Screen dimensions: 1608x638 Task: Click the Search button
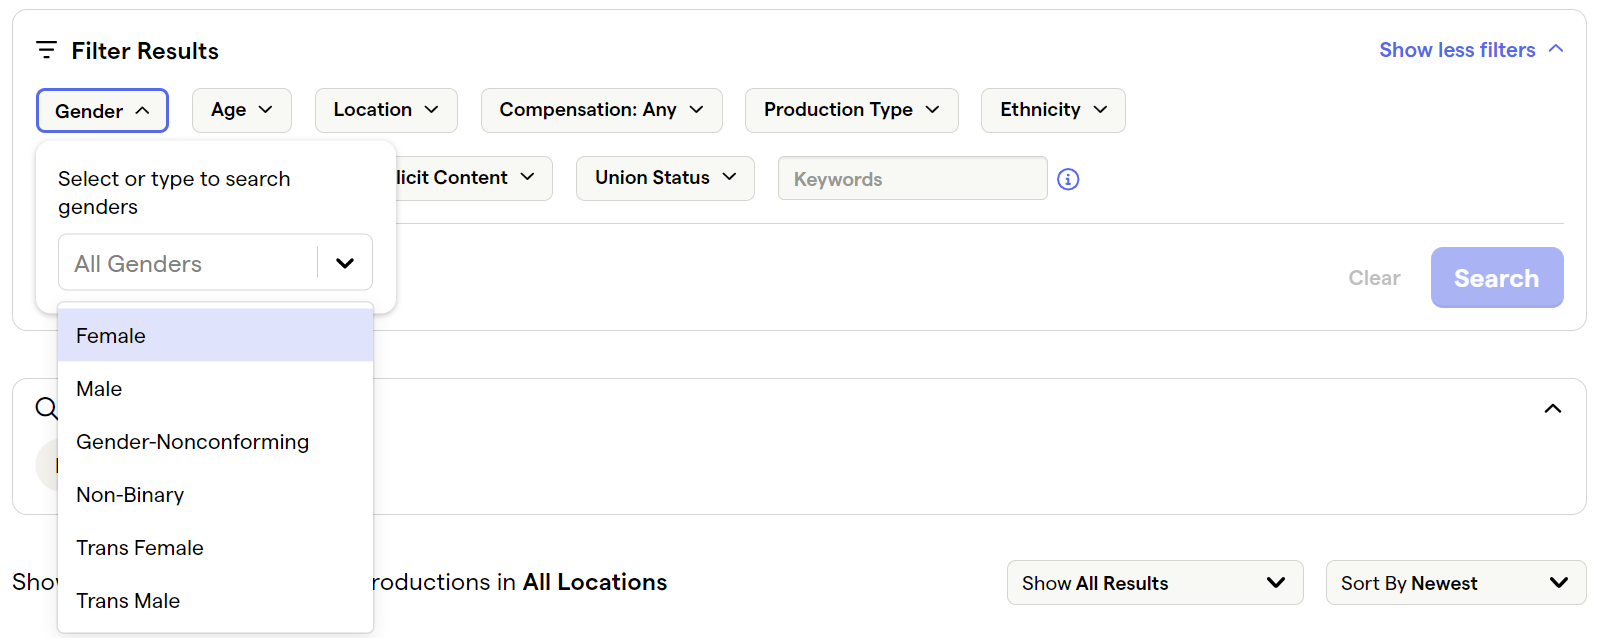click(x=1497, y=278)
